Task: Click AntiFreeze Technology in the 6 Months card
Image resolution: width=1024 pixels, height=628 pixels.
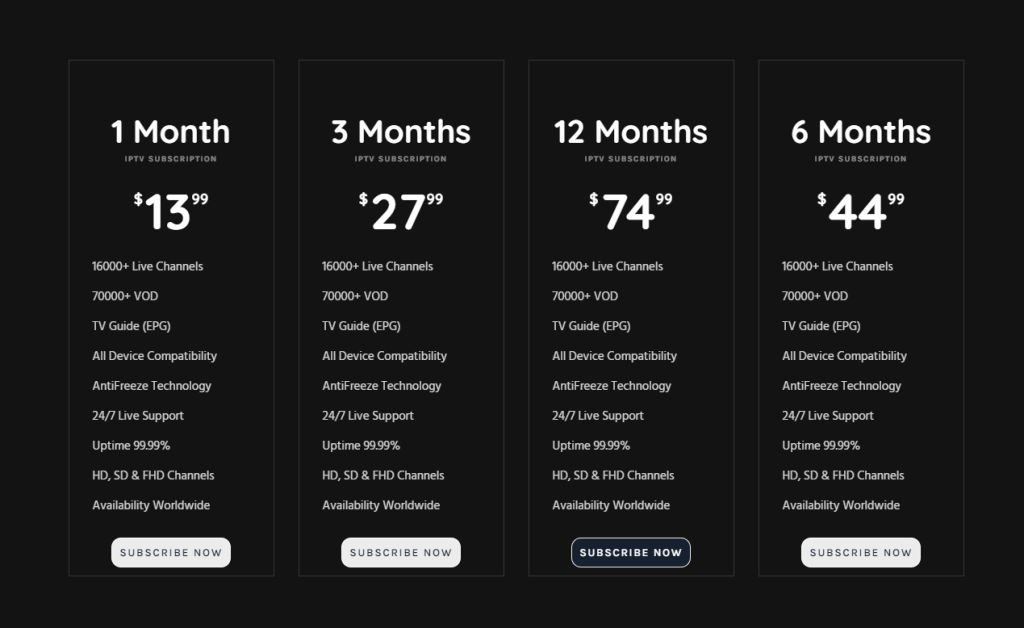Action: coord(841,386)
